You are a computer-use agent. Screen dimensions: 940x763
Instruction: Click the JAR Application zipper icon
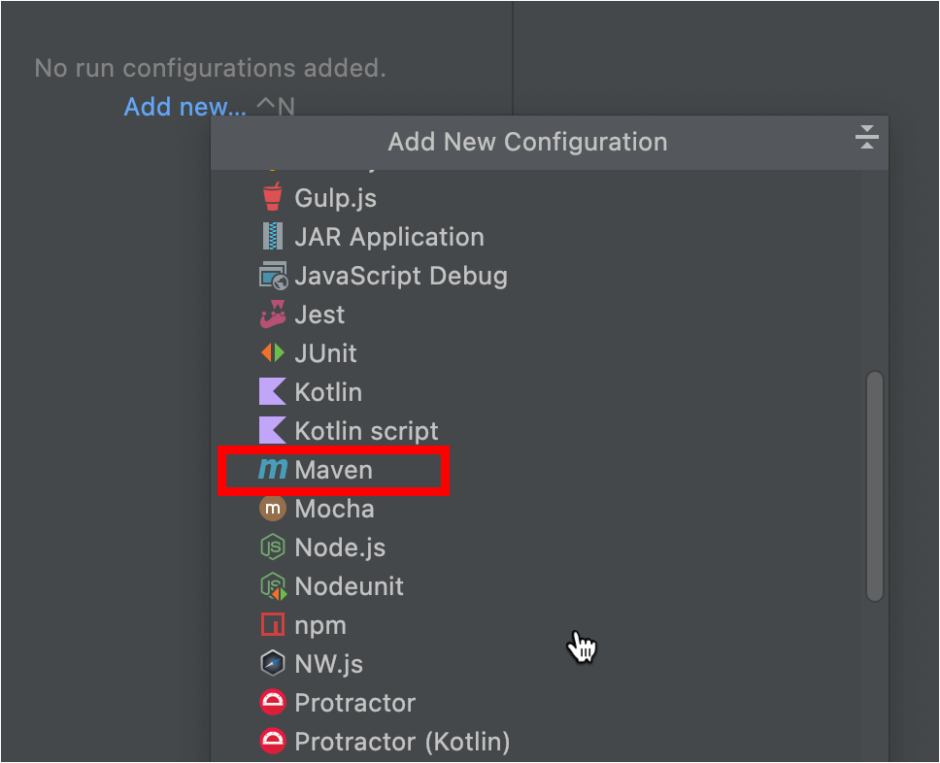point(271,236)
